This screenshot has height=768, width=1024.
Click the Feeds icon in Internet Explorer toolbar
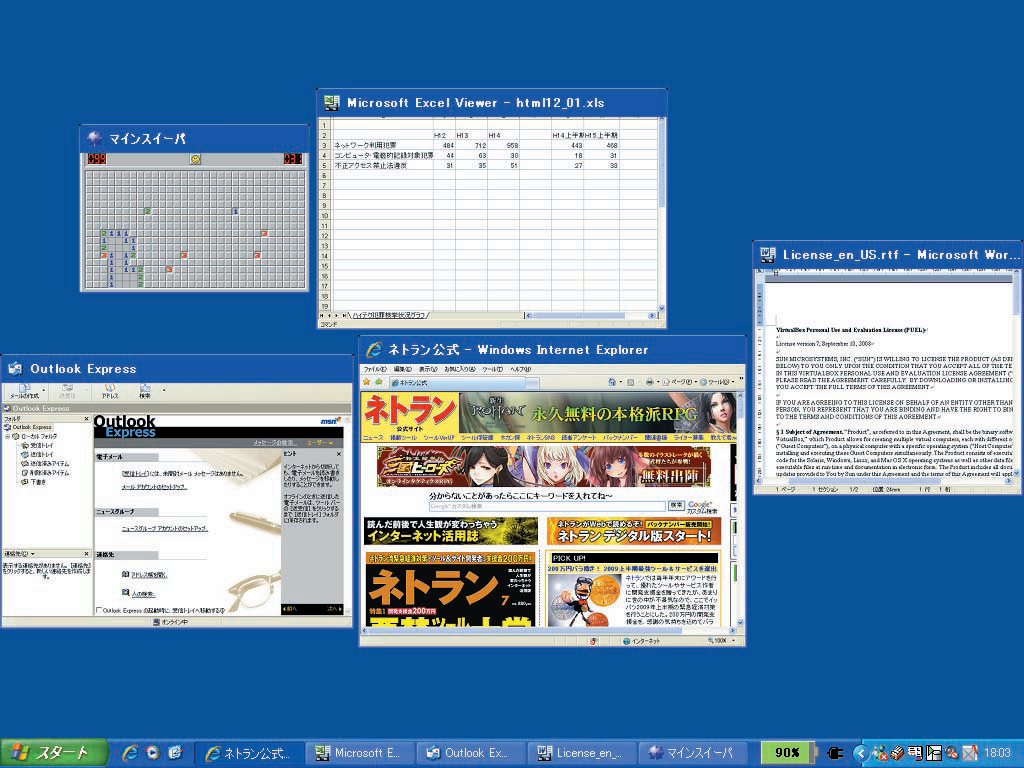tap(630, 382)
